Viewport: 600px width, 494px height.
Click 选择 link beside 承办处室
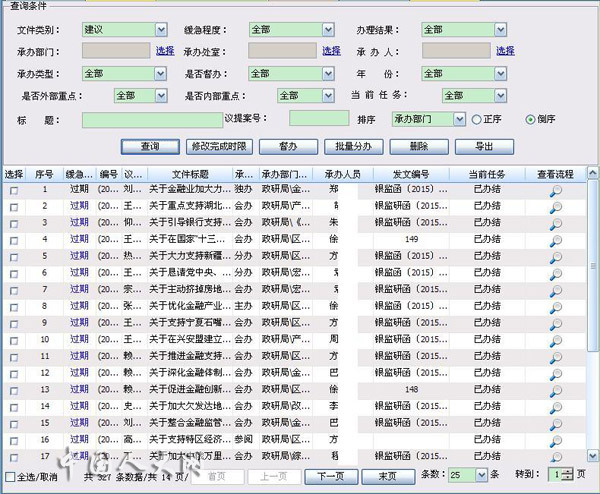(331, 51)
